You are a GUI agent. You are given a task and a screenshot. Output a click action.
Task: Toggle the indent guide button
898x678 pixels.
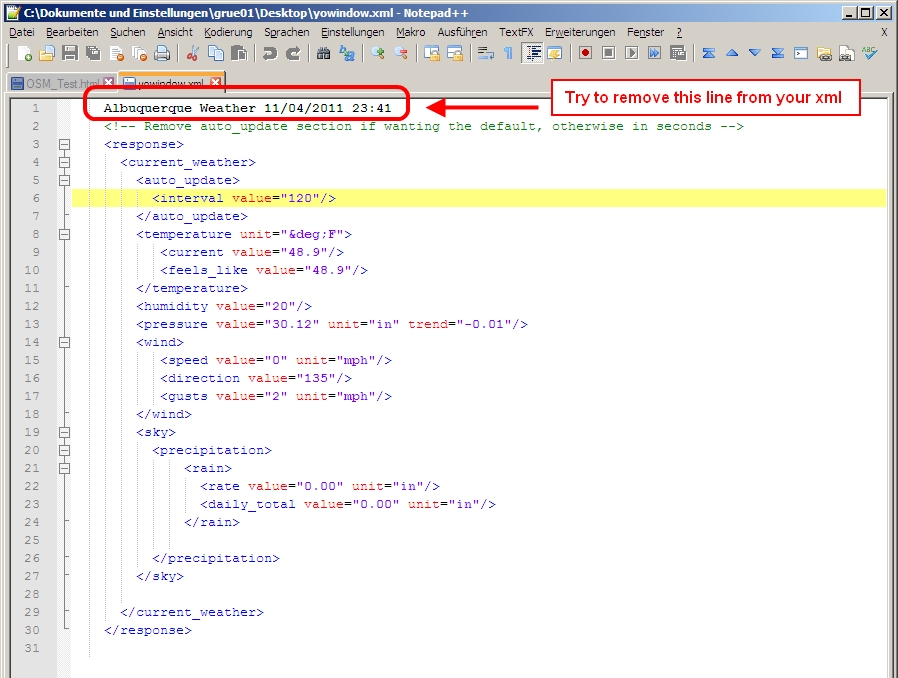point(532,53)
